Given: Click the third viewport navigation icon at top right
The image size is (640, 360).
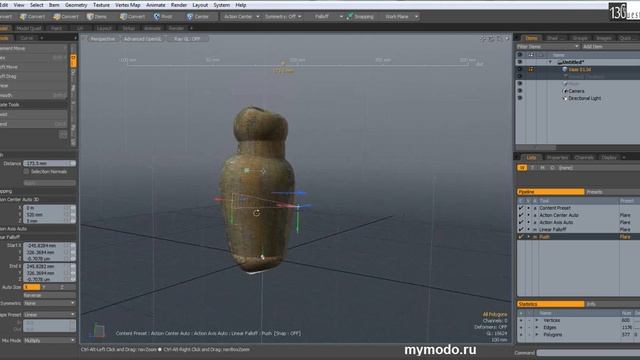Looking at the screenshot, I should (499, 39).
